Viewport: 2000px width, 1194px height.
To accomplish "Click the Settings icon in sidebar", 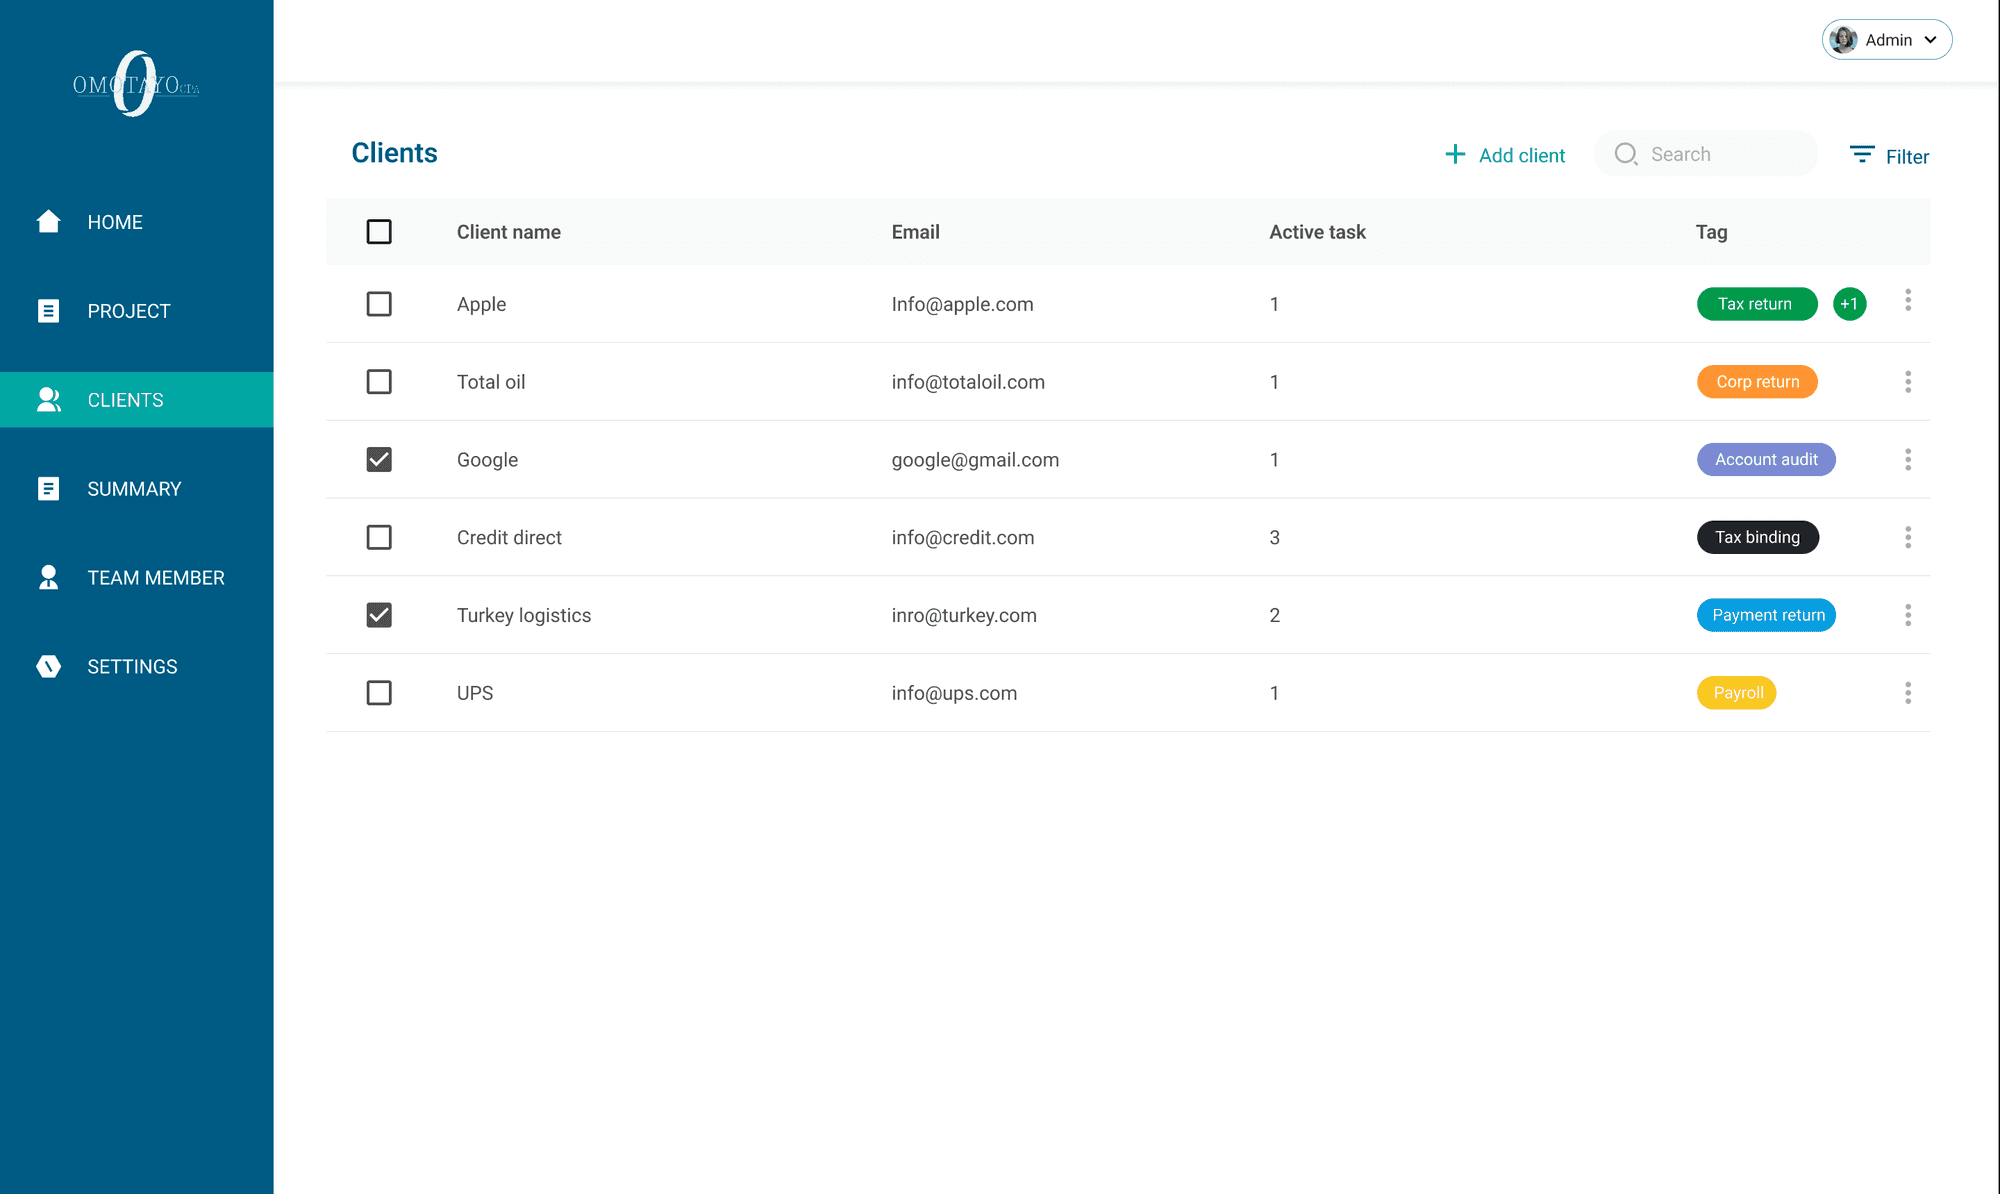I will (48, 666).
